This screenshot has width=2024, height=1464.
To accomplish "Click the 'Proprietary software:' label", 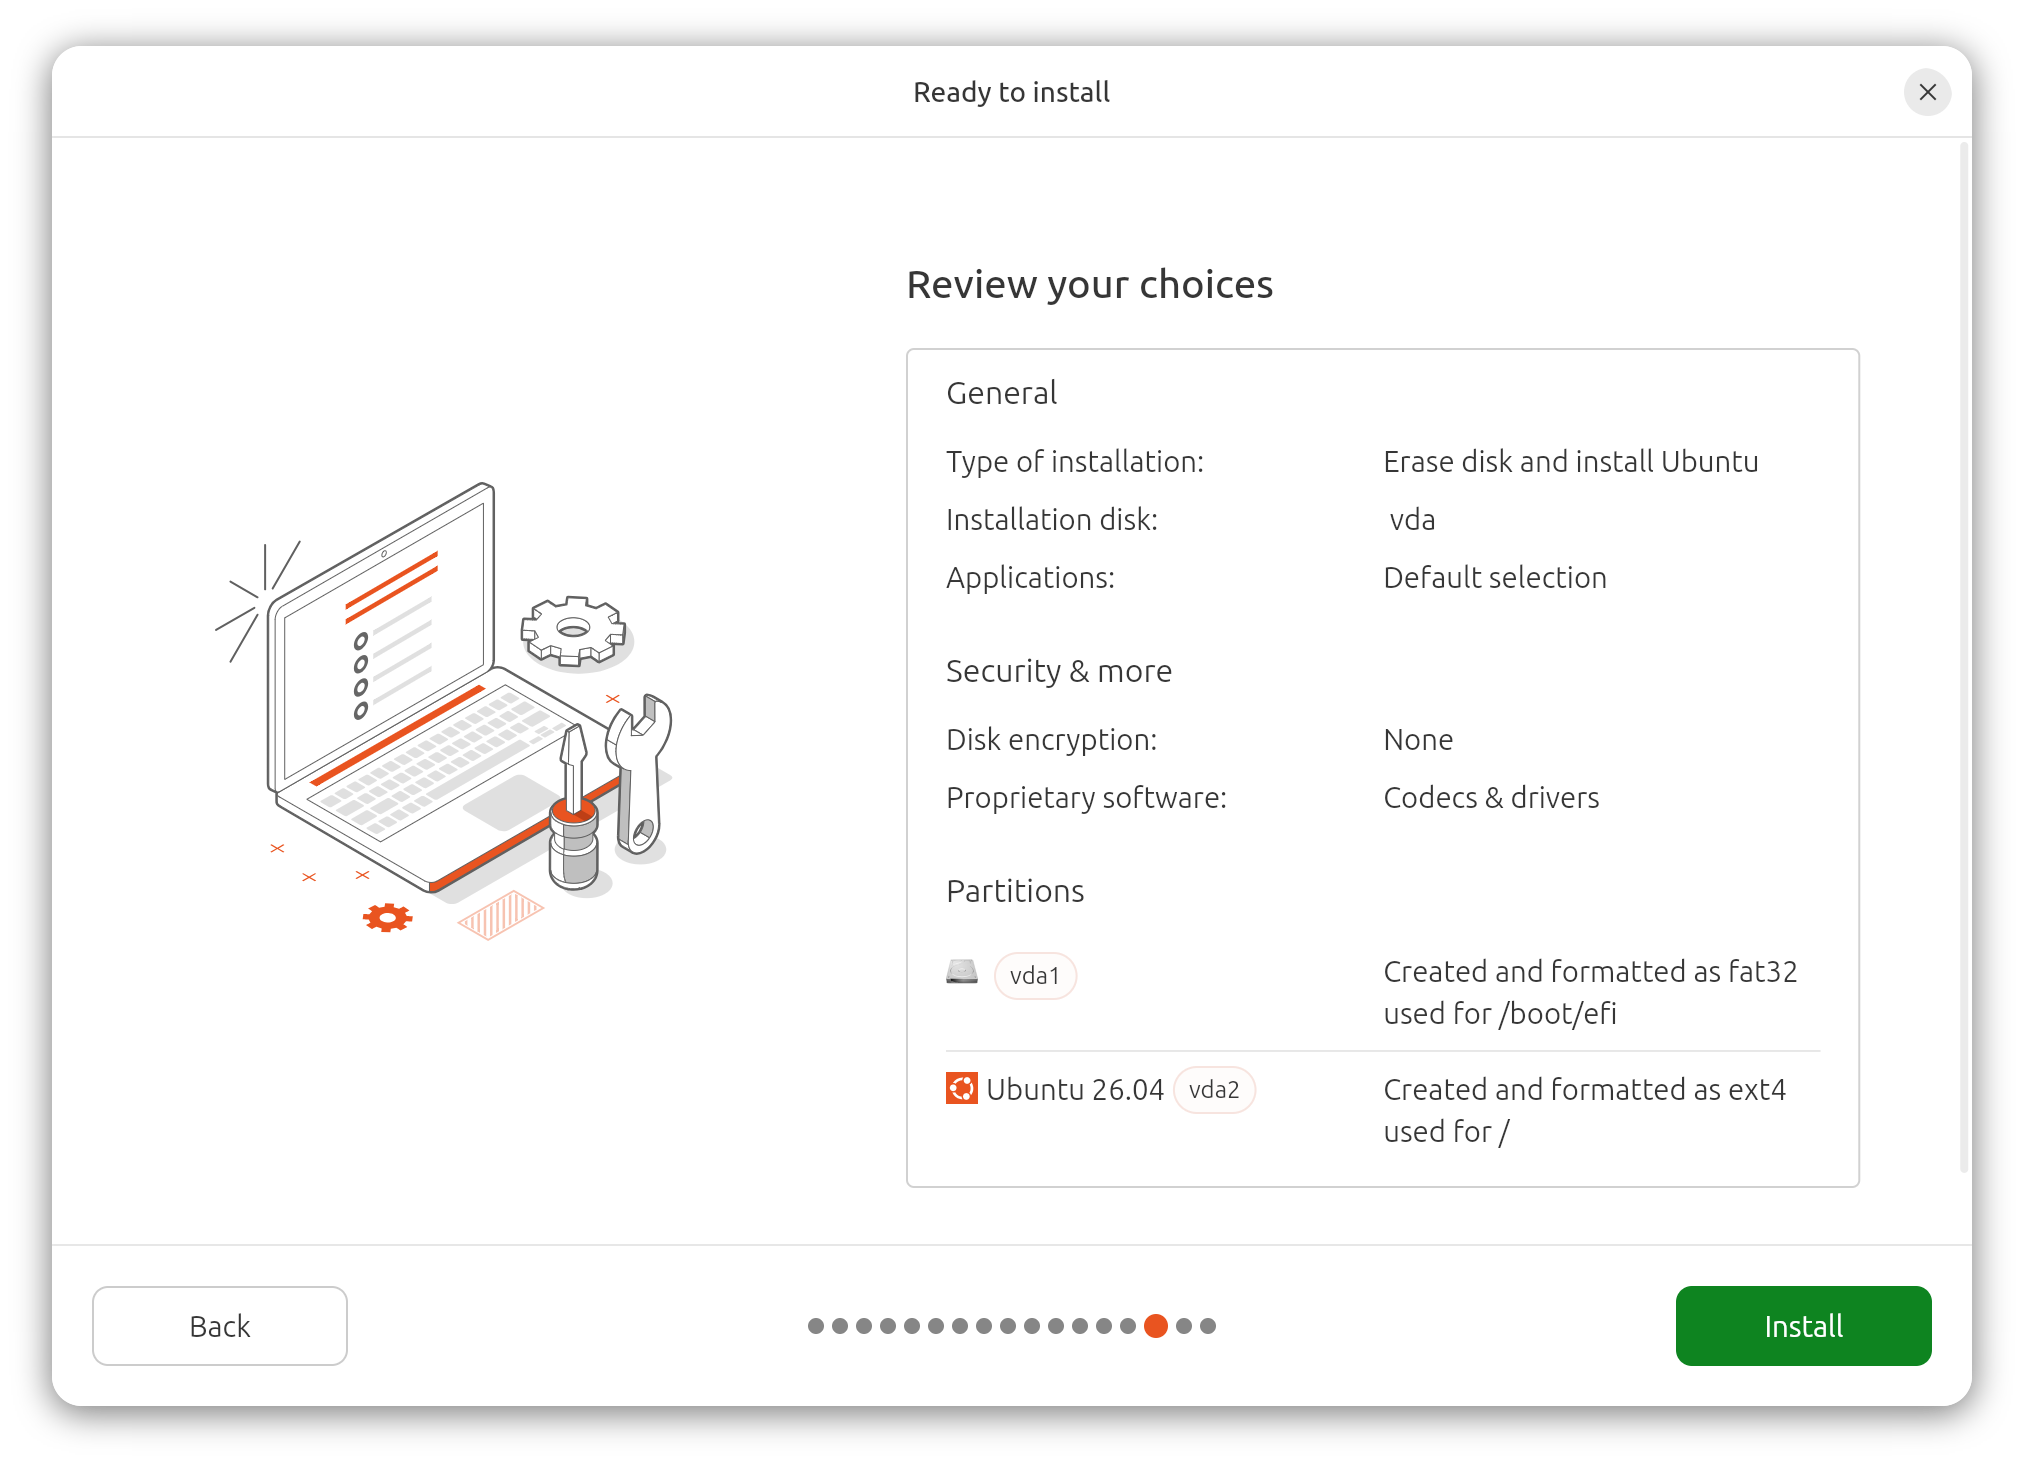I will tap(1086, 797).
